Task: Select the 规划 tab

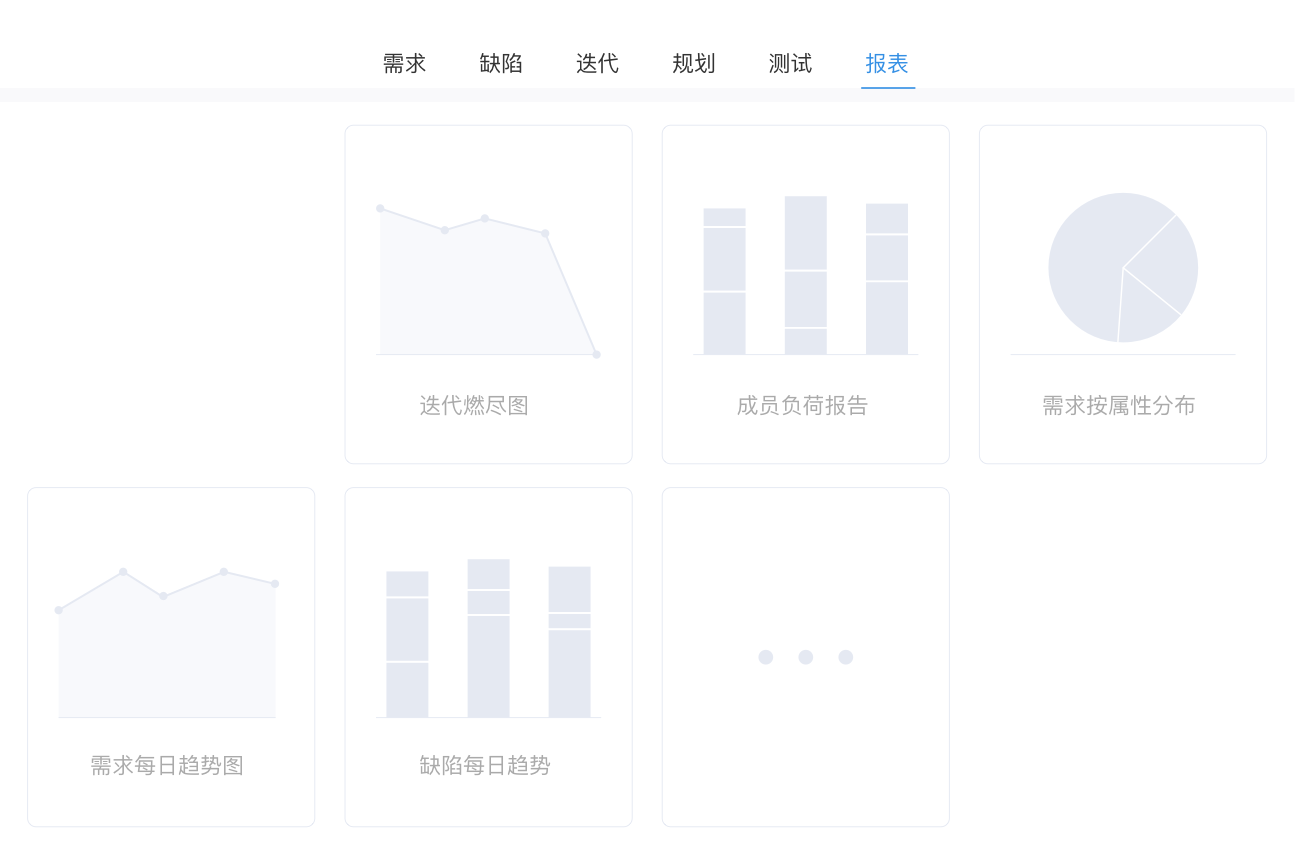Action: click(694, 64)
